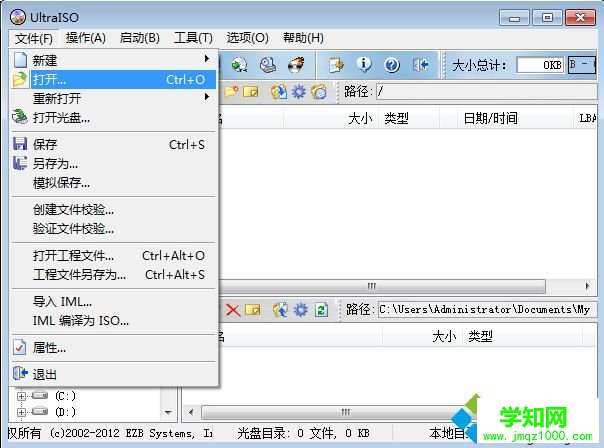Viewport: 604px width, 448px height.
Task: Click the convert image format toolbar icon
Action: tap(240, 65)
